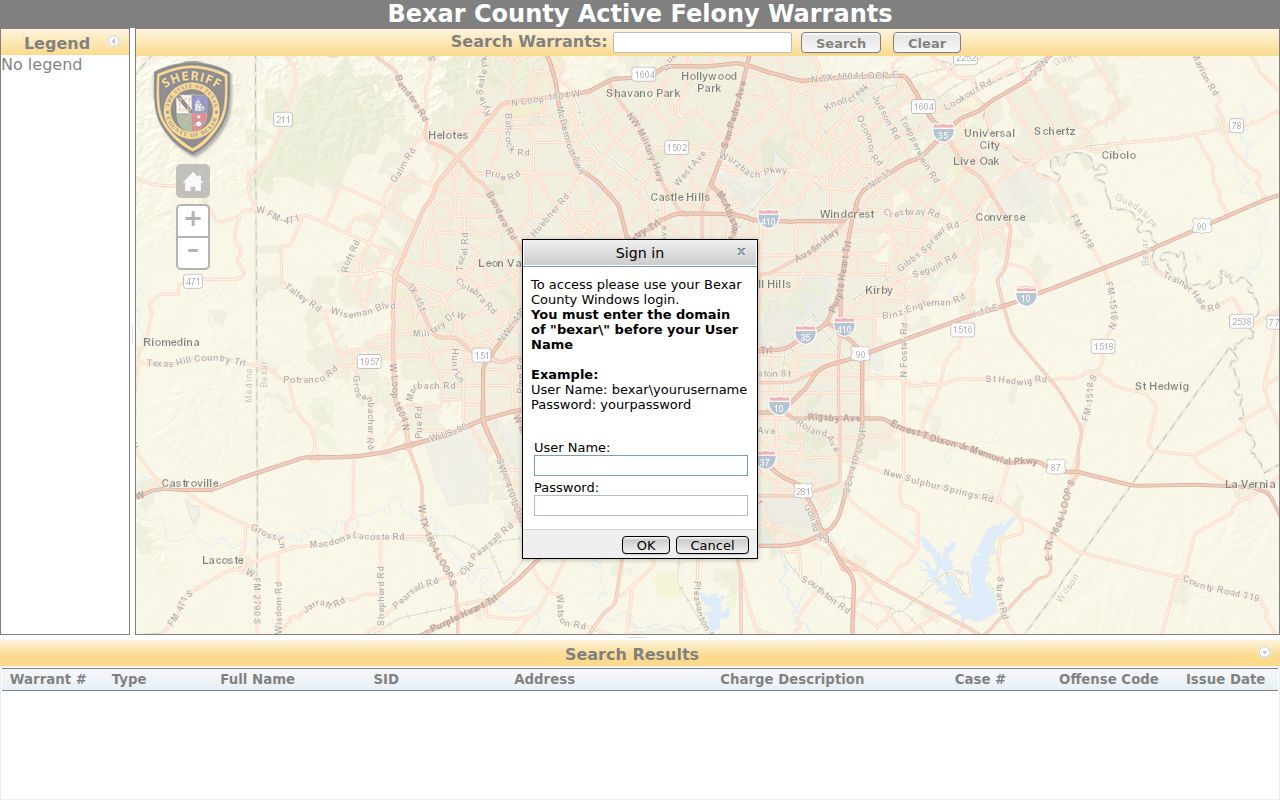This screenshot has width=1280, height=800.
Task: Click the Clear button
Action: 927,43
